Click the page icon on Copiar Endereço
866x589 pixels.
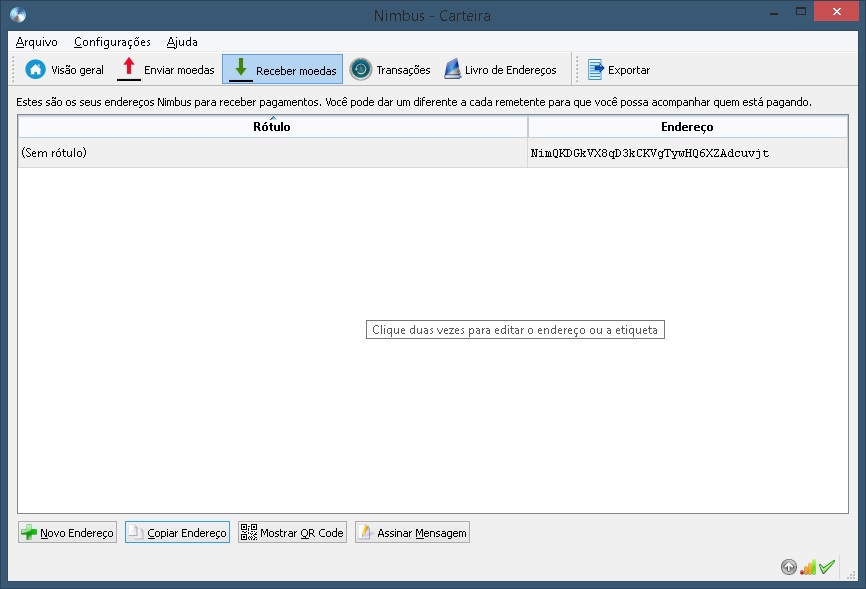[135, 532]
